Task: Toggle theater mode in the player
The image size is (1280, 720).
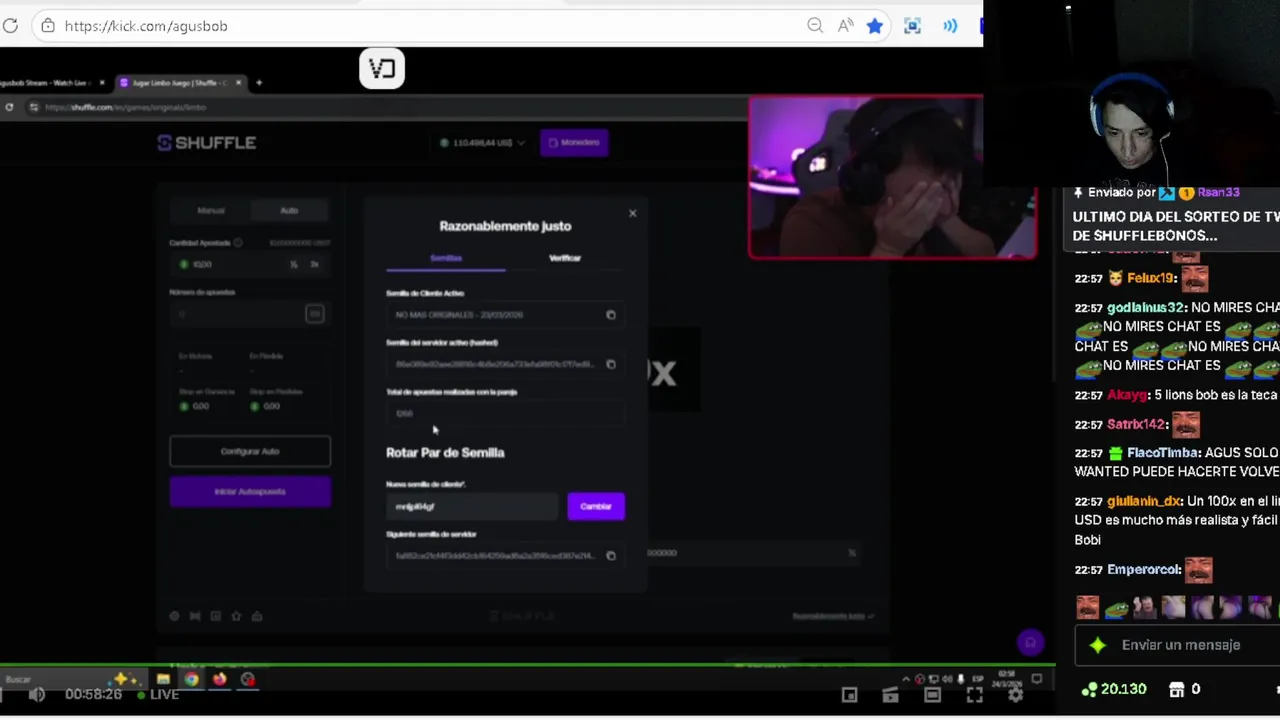Action: [x=932, y=695]
